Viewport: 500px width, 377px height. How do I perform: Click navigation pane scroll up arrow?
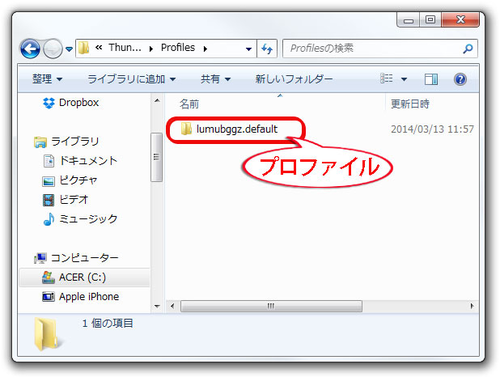coord(157,101)
